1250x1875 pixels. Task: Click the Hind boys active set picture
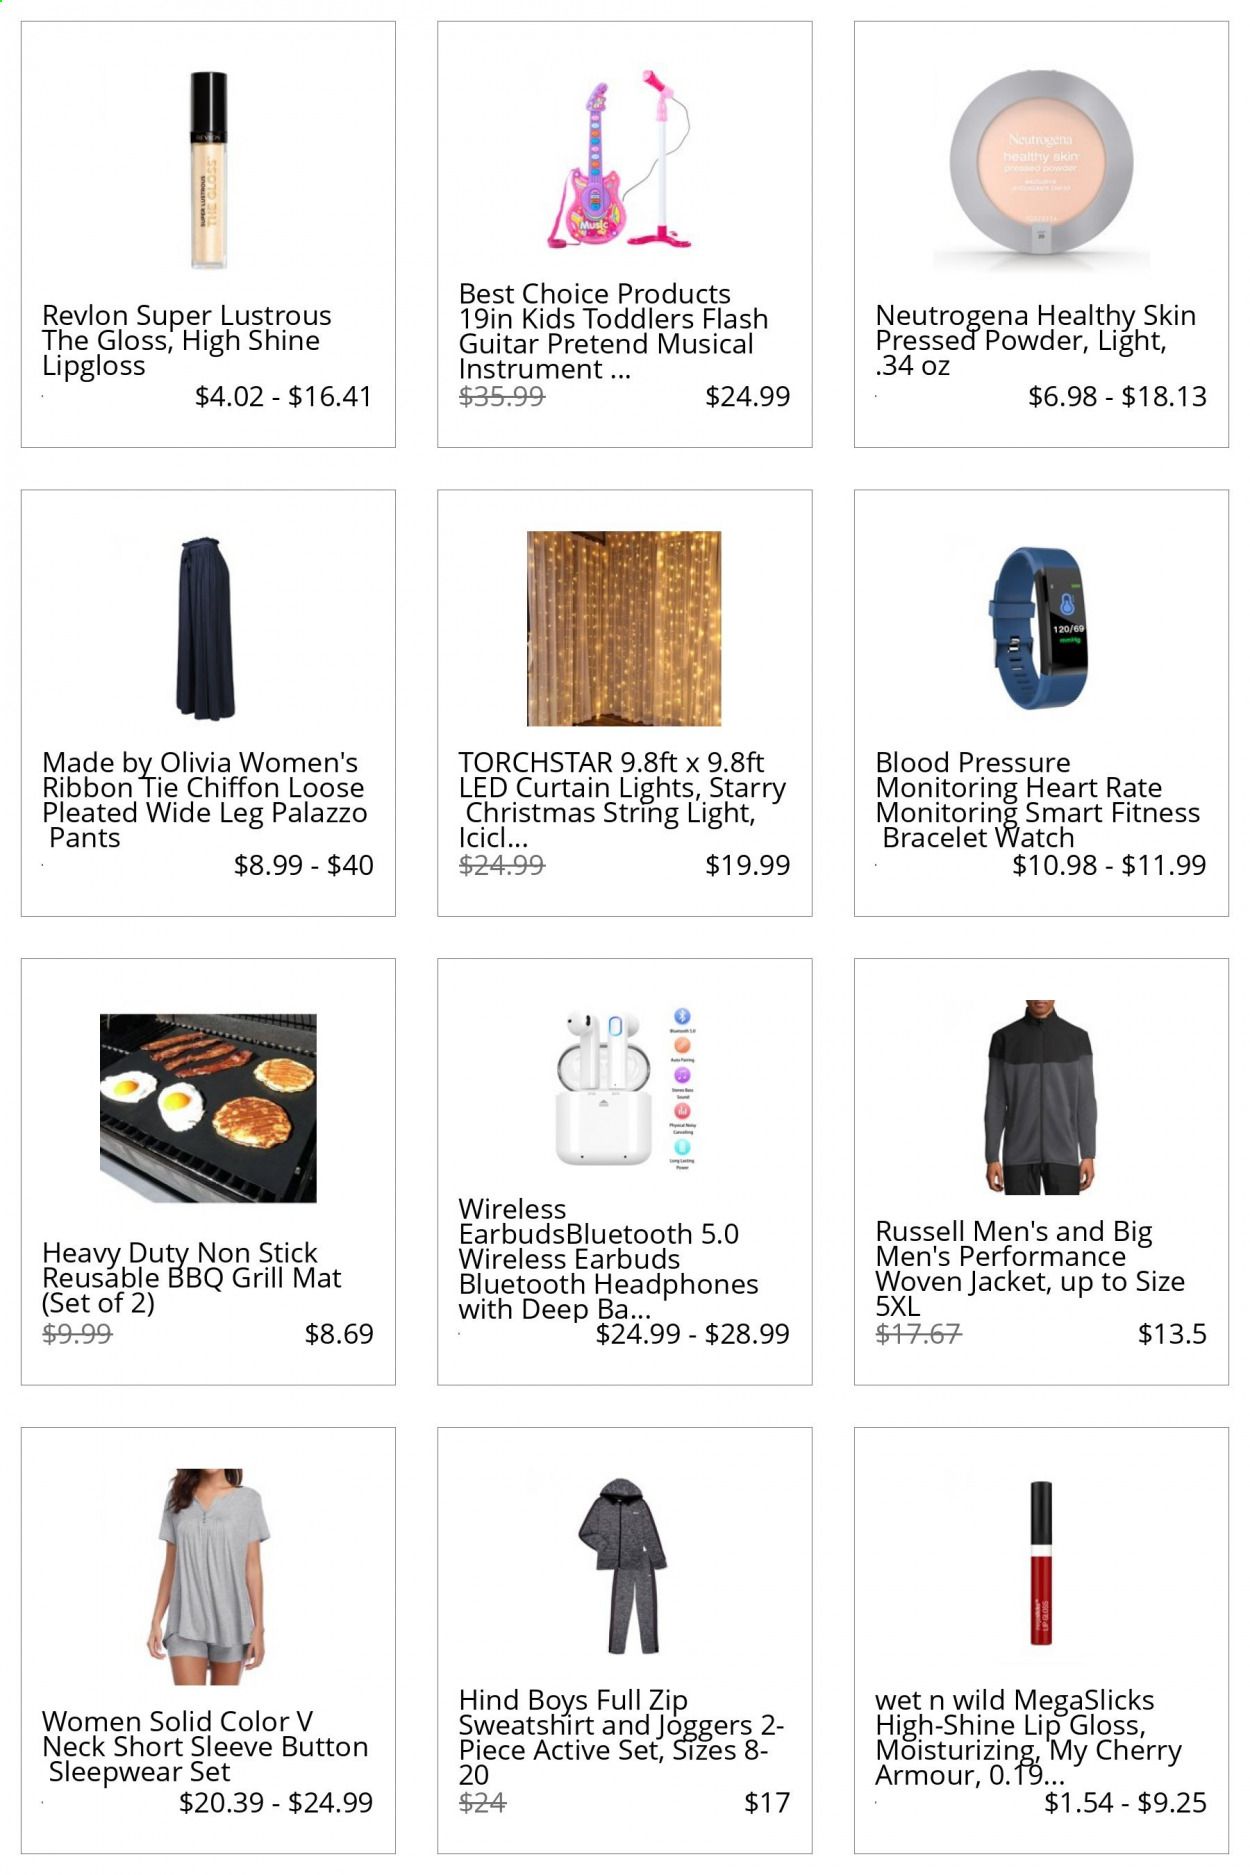tap(622, 1566)
